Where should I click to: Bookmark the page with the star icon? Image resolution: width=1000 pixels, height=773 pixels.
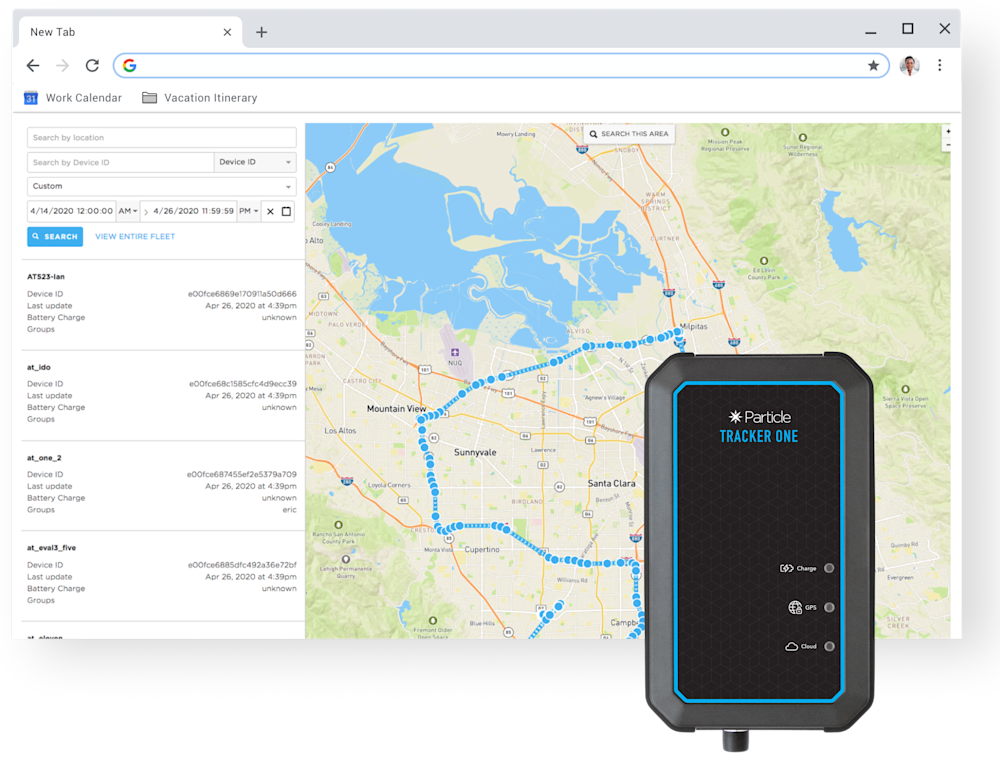[x=873, y=66]
